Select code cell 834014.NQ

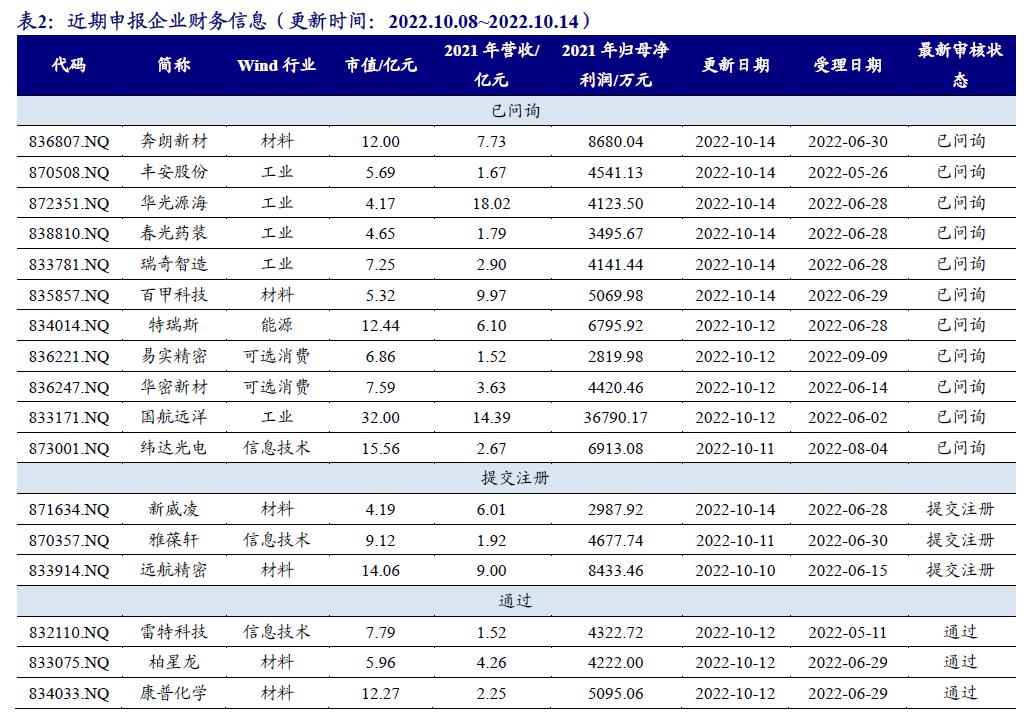coord(69,326)
